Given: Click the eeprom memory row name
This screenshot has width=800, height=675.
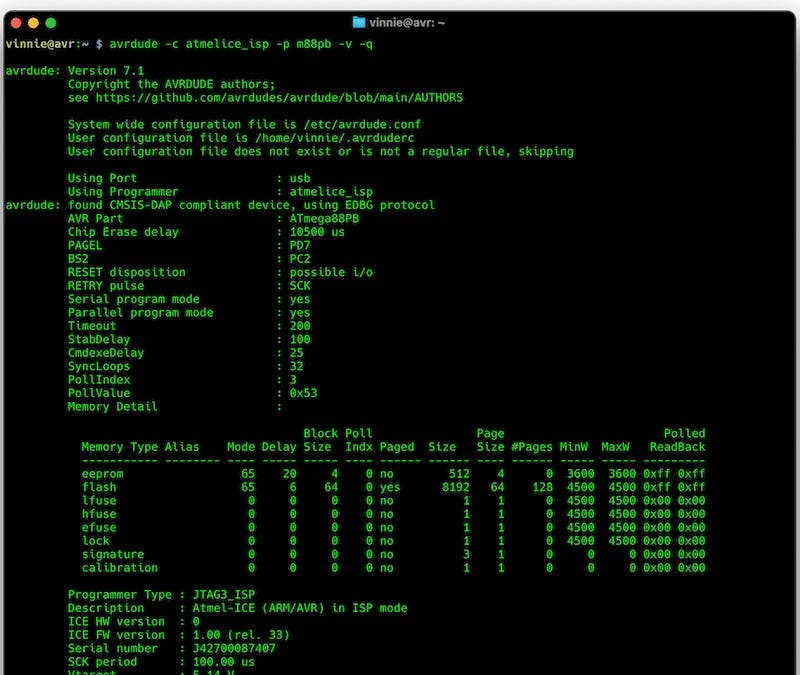Looking at the screenshot, I should point(103,474).
